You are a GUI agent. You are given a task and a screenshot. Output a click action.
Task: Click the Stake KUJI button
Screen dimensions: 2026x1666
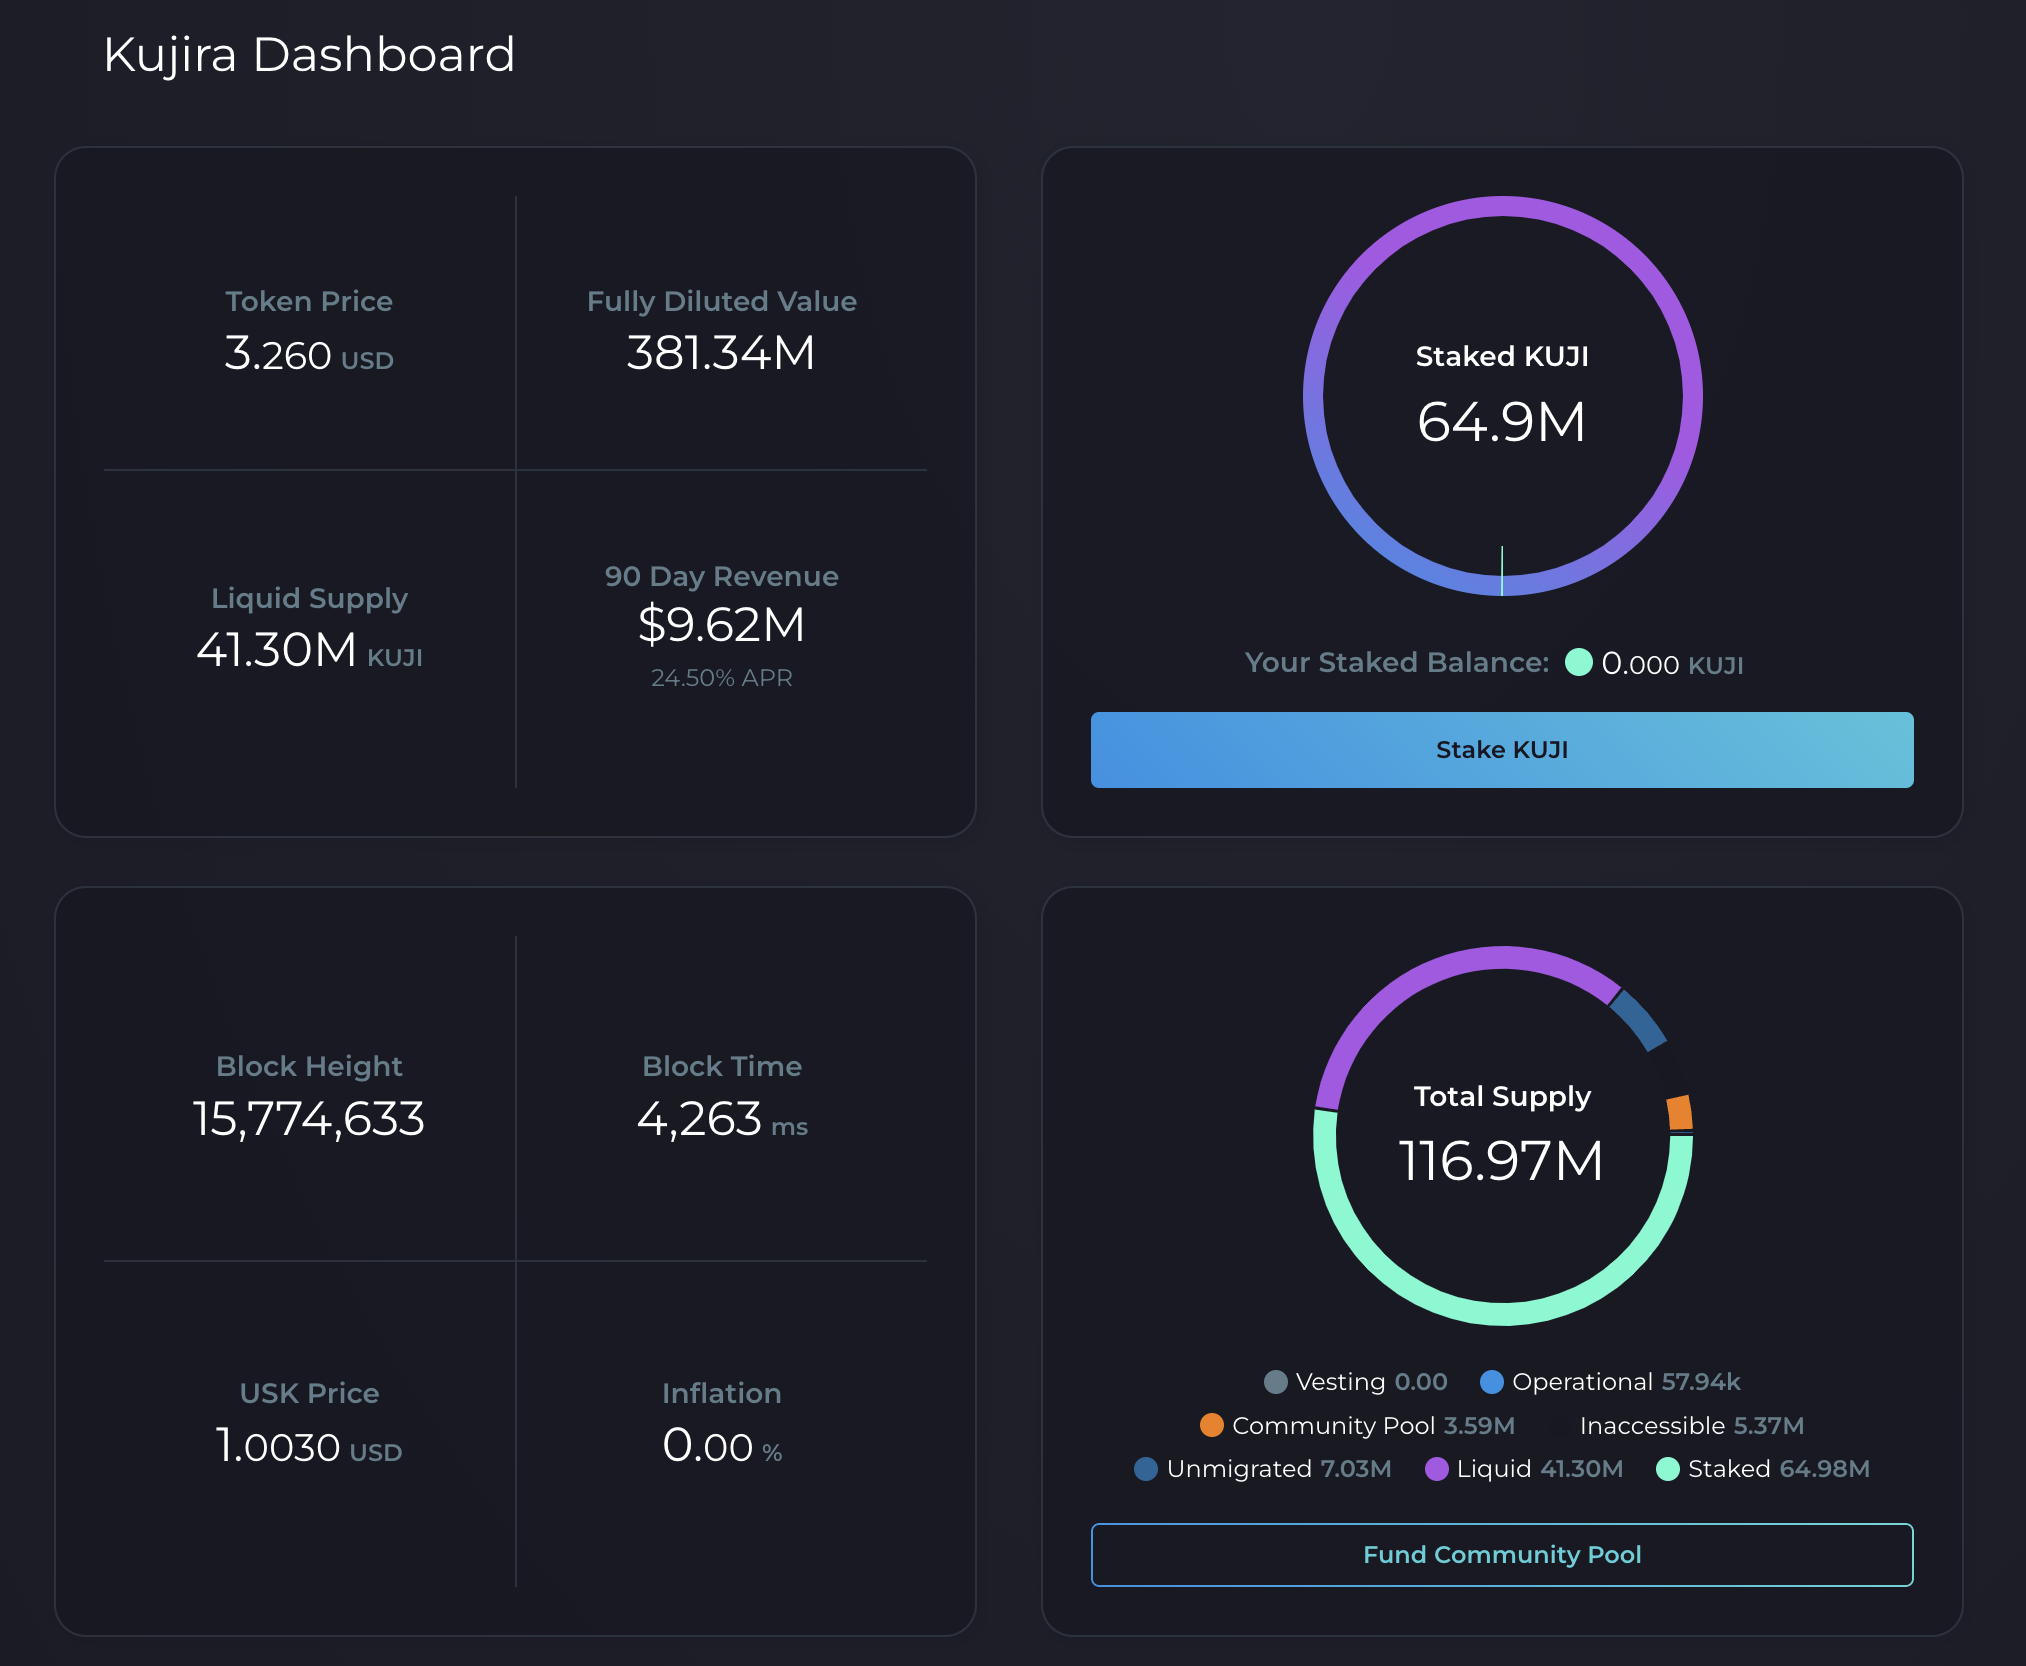click(1502, 750)
